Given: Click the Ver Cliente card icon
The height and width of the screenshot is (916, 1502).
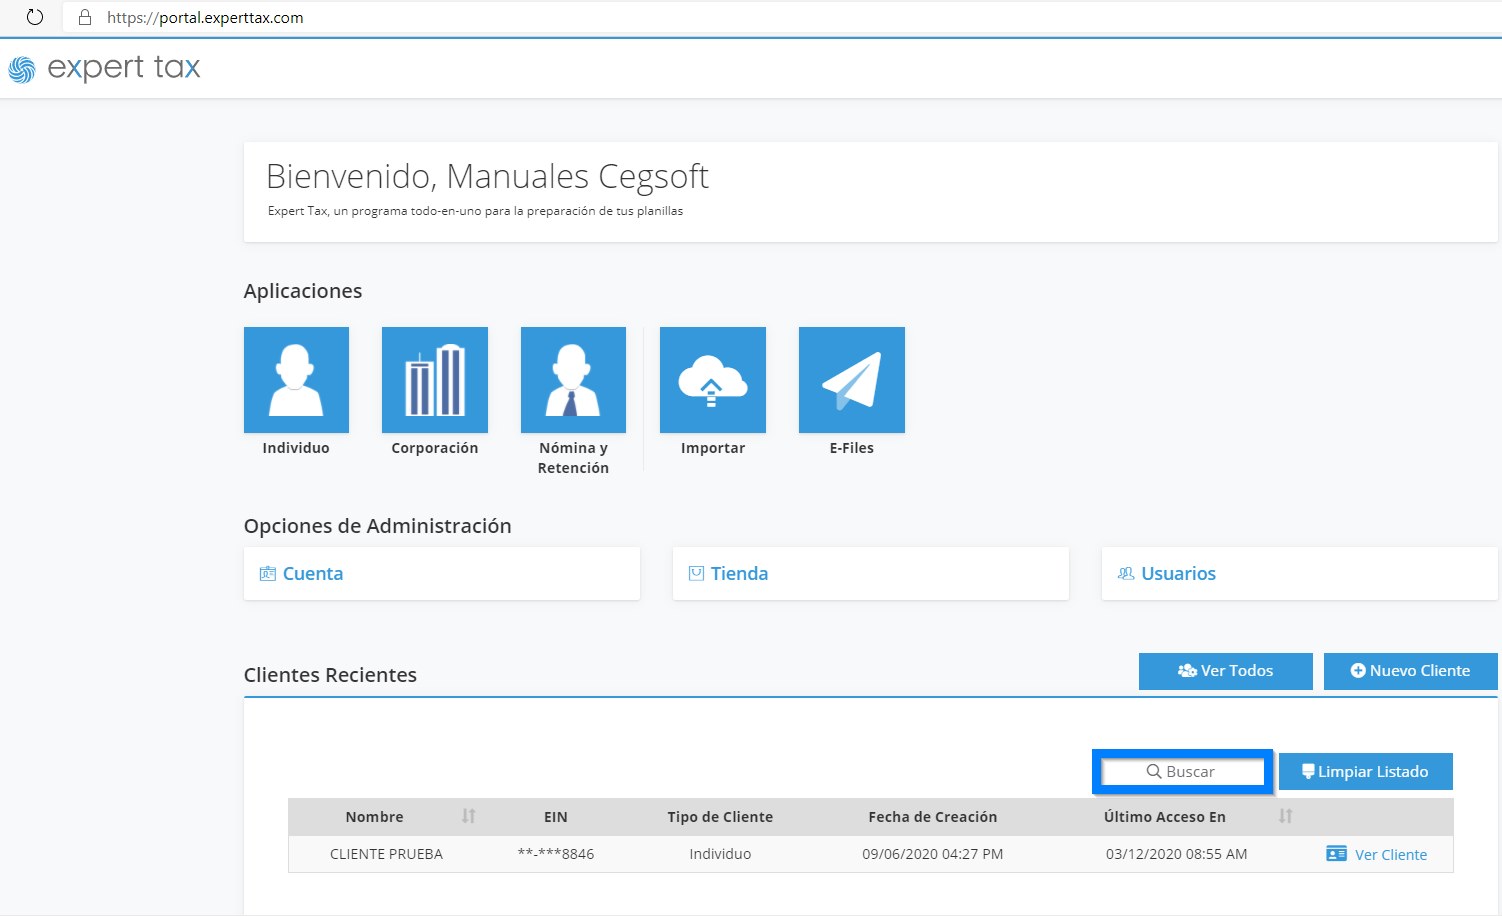Looking at the screenshot, I should tap(1336, 854).
